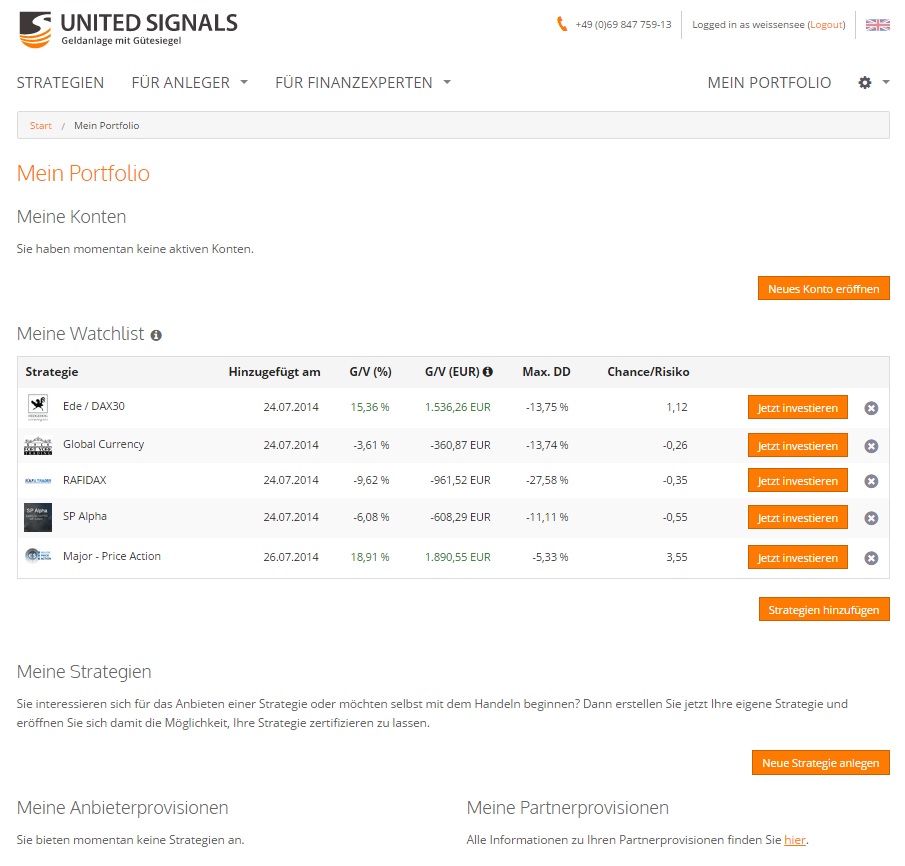This screenshot has height=866, width=905.
Task: Click the info icon in G/V (EUR) header
Action: click(488, 372)
